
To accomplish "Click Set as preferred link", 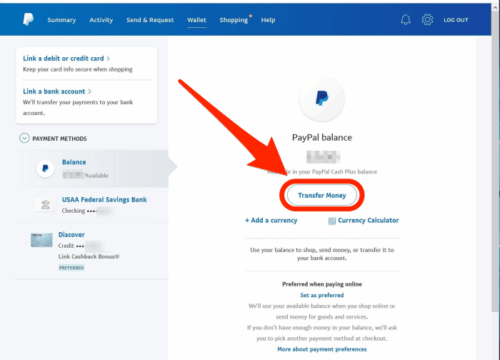I will point(322,295).
